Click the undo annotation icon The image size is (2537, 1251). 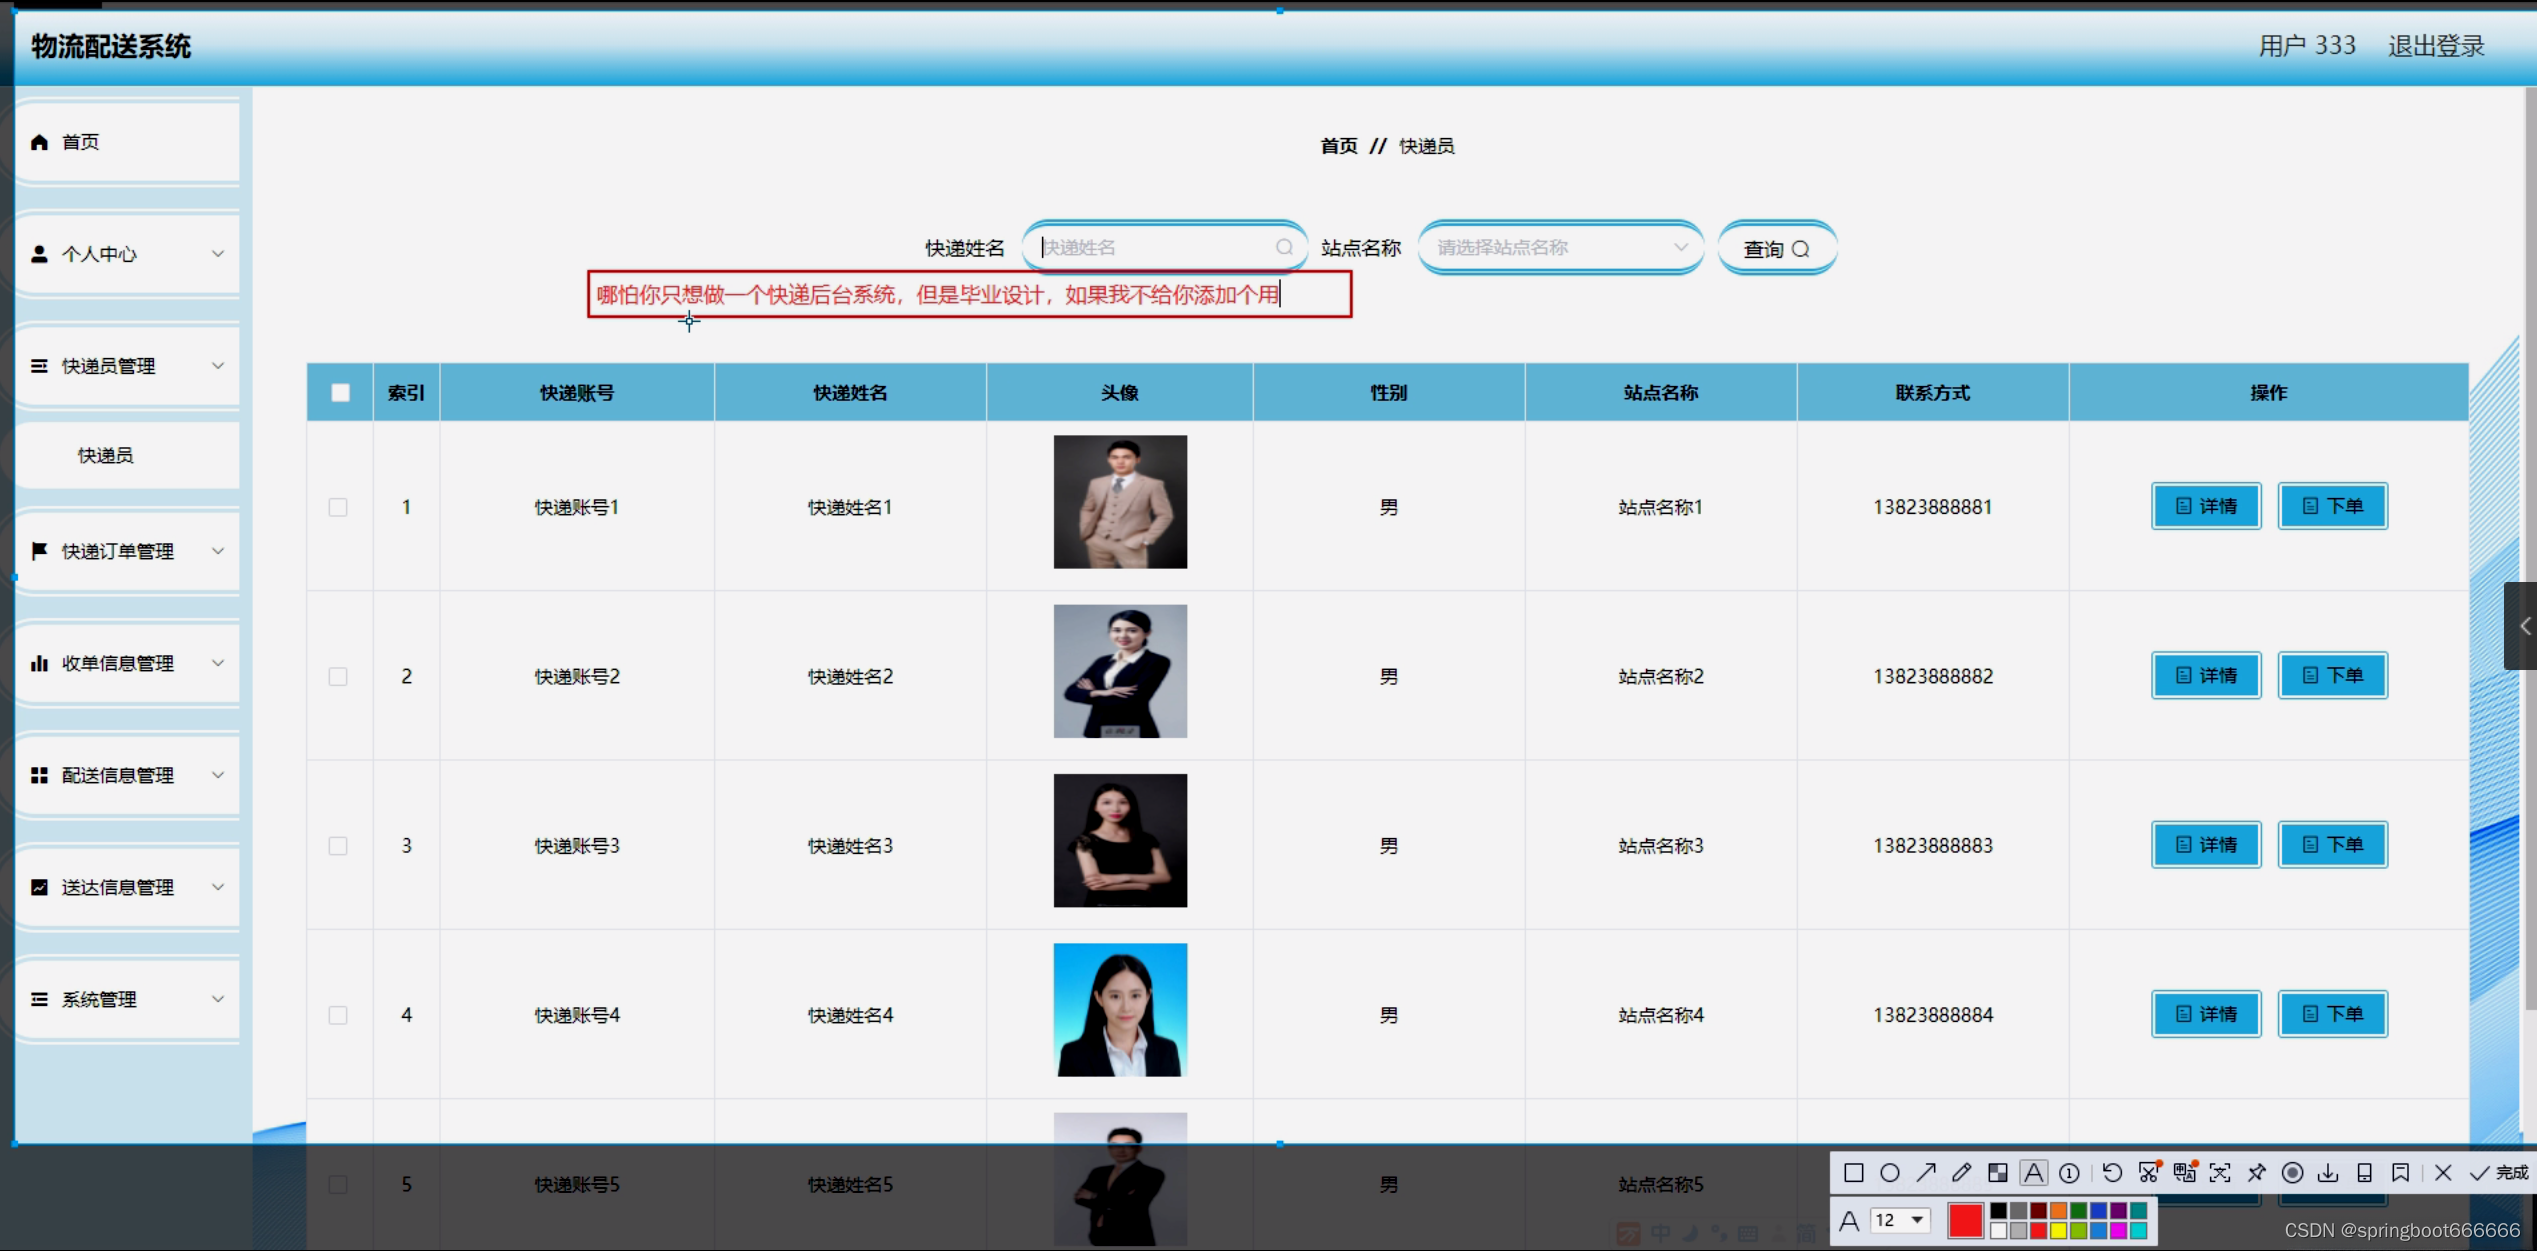(x=2112, y=1173)
